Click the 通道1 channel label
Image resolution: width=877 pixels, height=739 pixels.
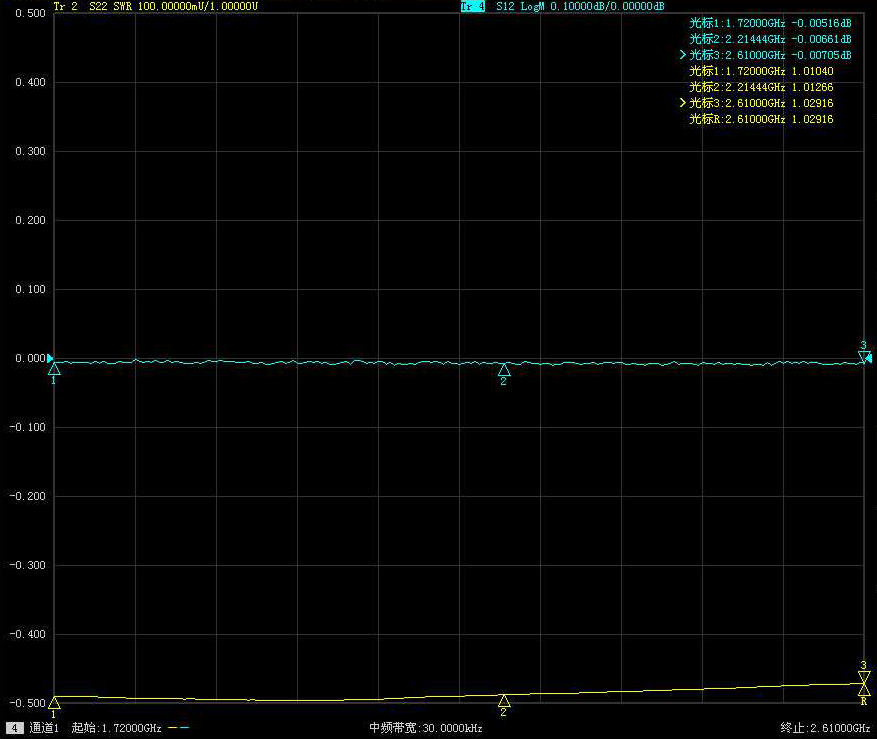tap(45, 728)
